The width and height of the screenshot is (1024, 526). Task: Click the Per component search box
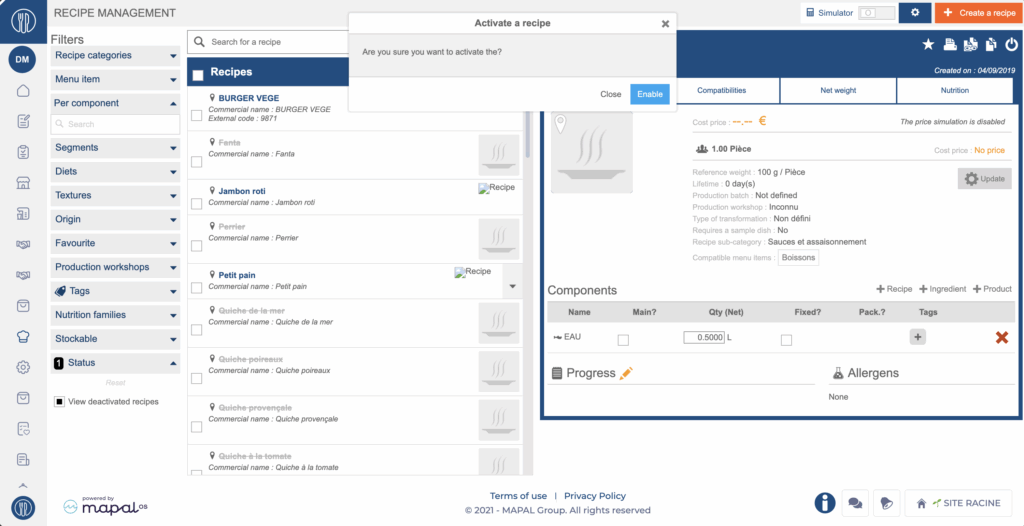click(116, 124)
